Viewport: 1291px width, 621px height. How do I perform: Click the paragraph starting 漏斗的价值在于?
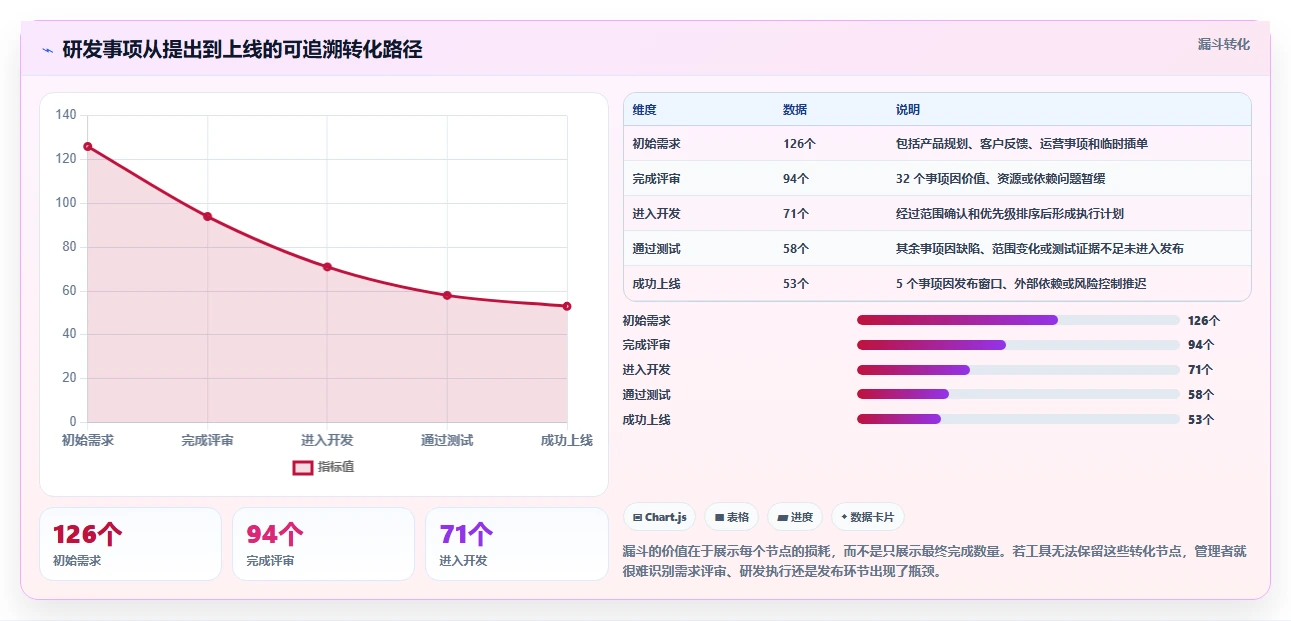(x=935, y=562)
